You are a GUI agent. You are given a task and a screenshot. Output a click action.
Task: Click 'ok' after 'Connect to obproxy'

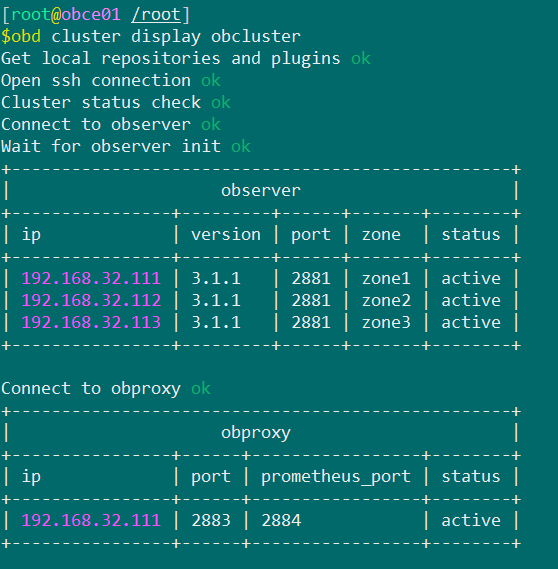[x=201, y=389]
